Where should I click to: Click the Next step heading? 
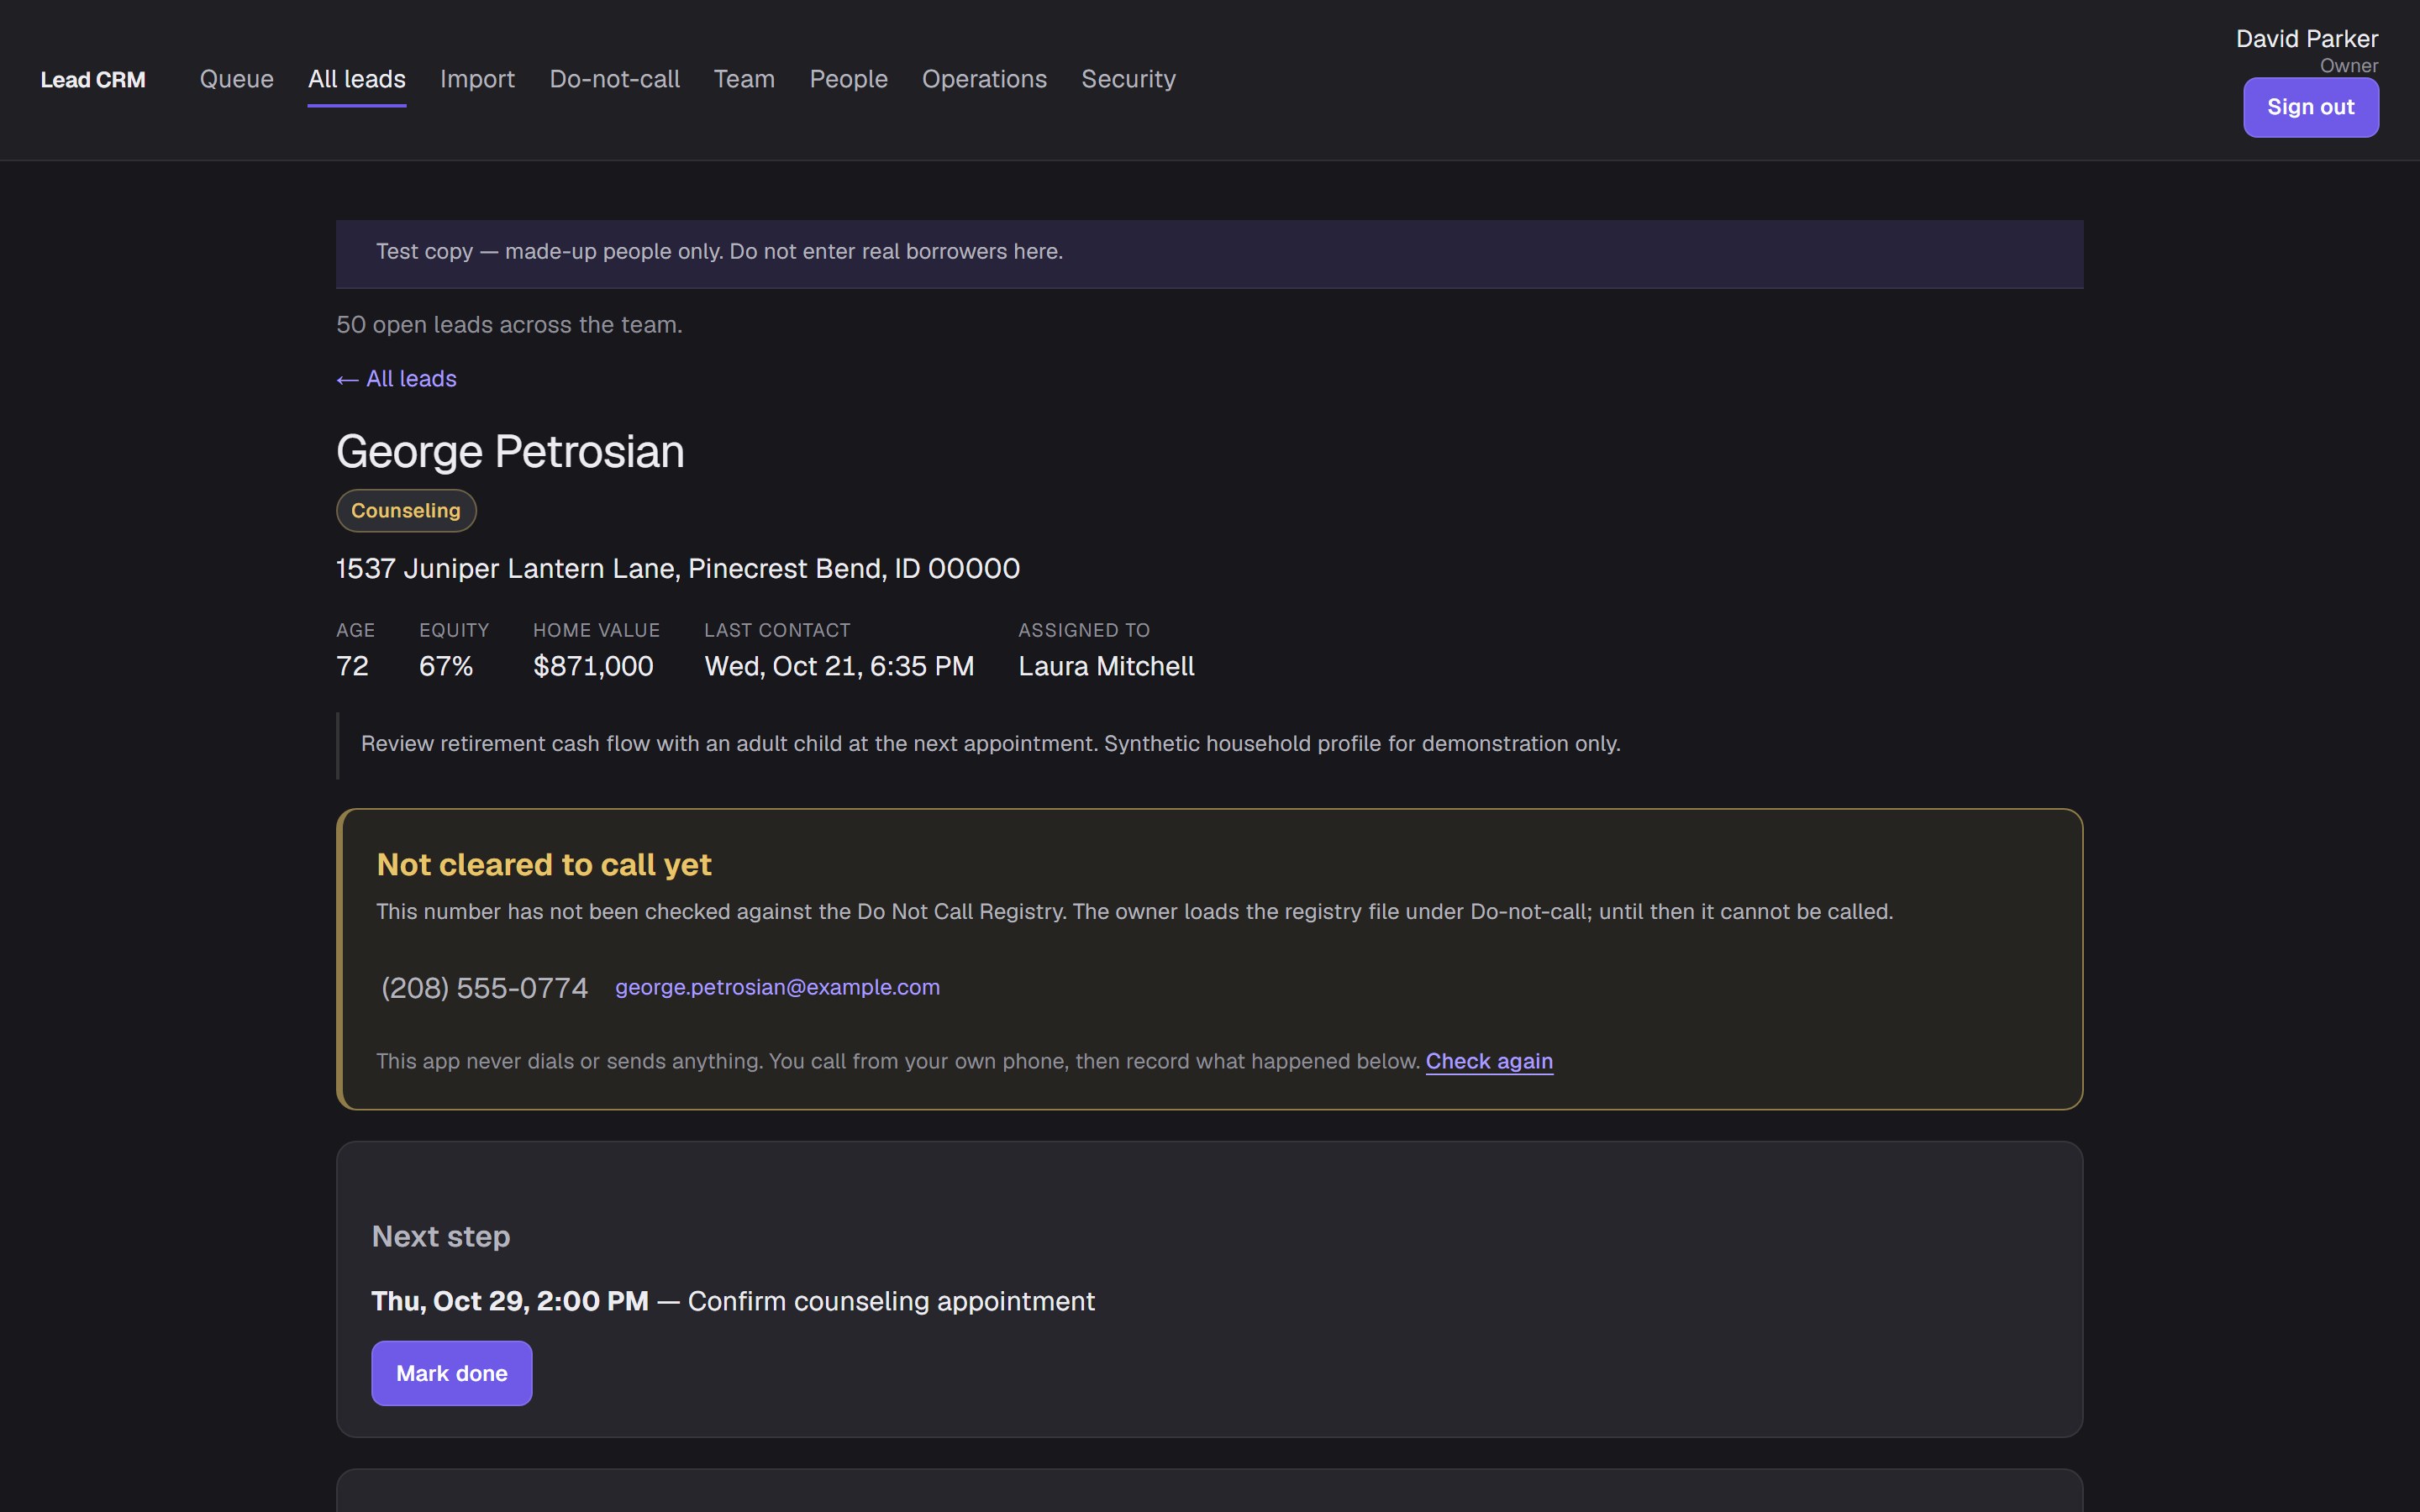pyautogui.click(x=441, y=1237)
